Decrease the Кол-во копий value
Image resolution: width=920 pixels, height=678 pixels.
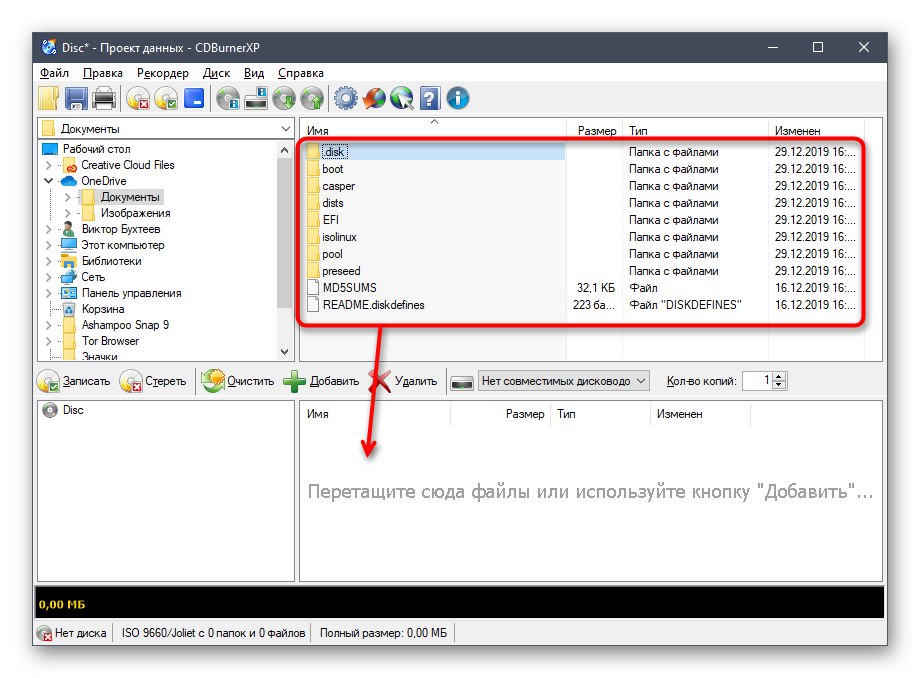pos(779,385)
